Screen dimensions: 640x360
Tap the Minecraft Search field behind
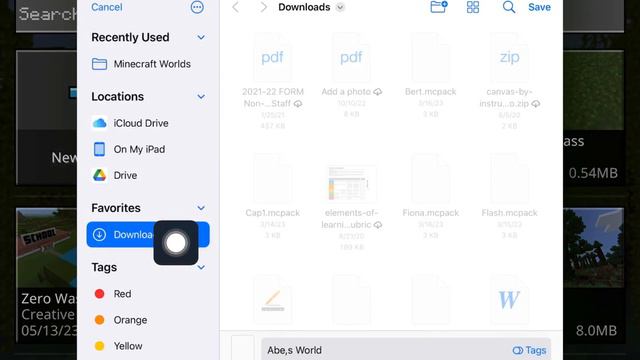[47, 15]
